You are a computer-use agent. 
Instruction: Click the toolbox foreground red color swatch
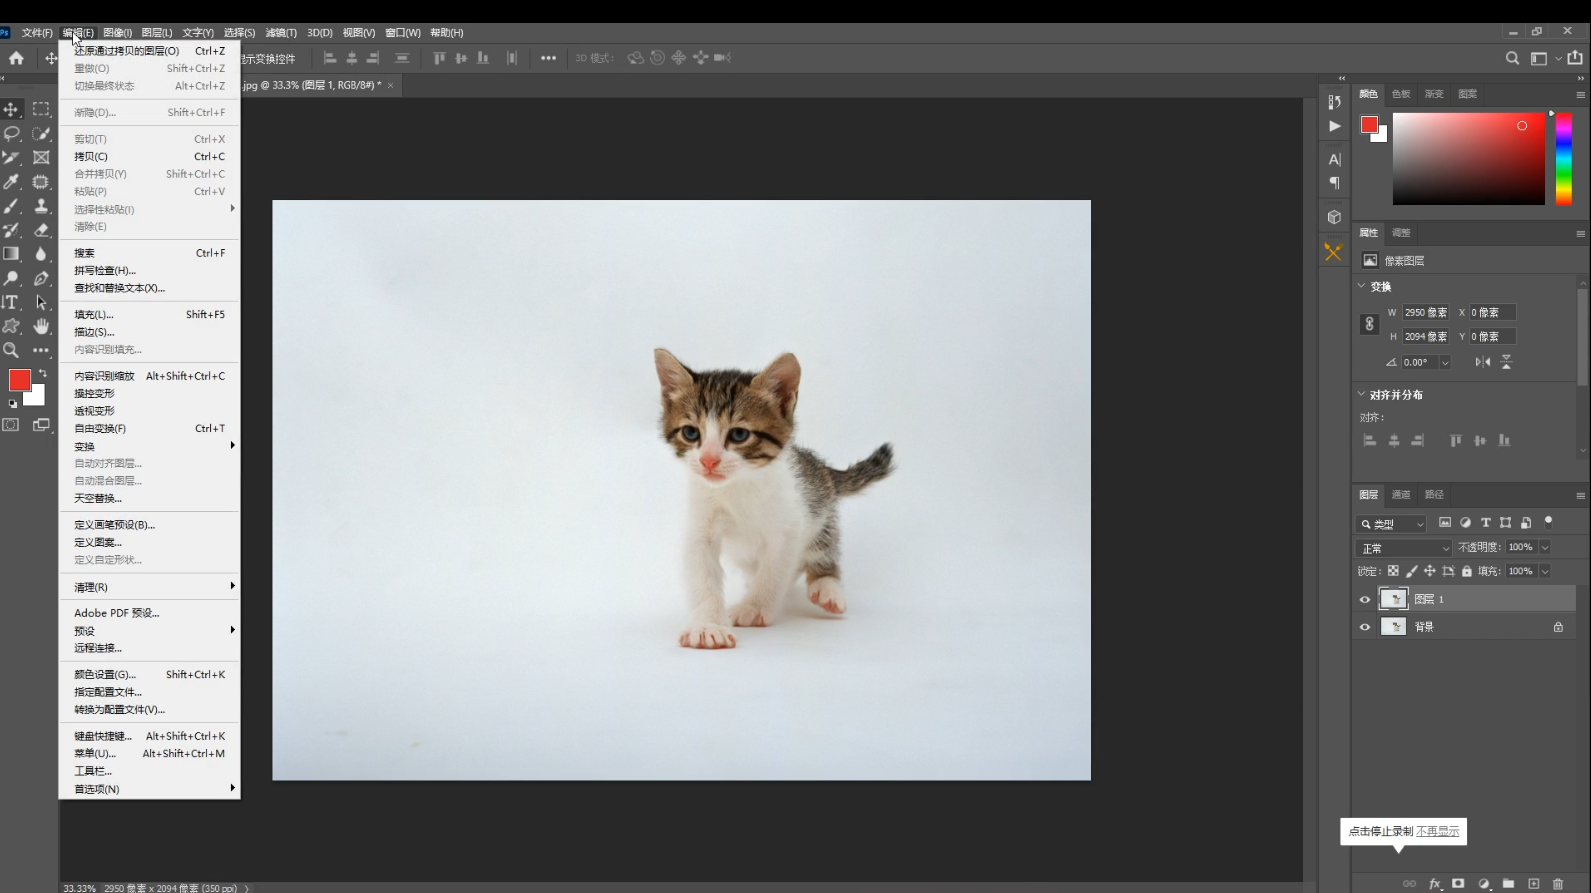pos(19,380)
